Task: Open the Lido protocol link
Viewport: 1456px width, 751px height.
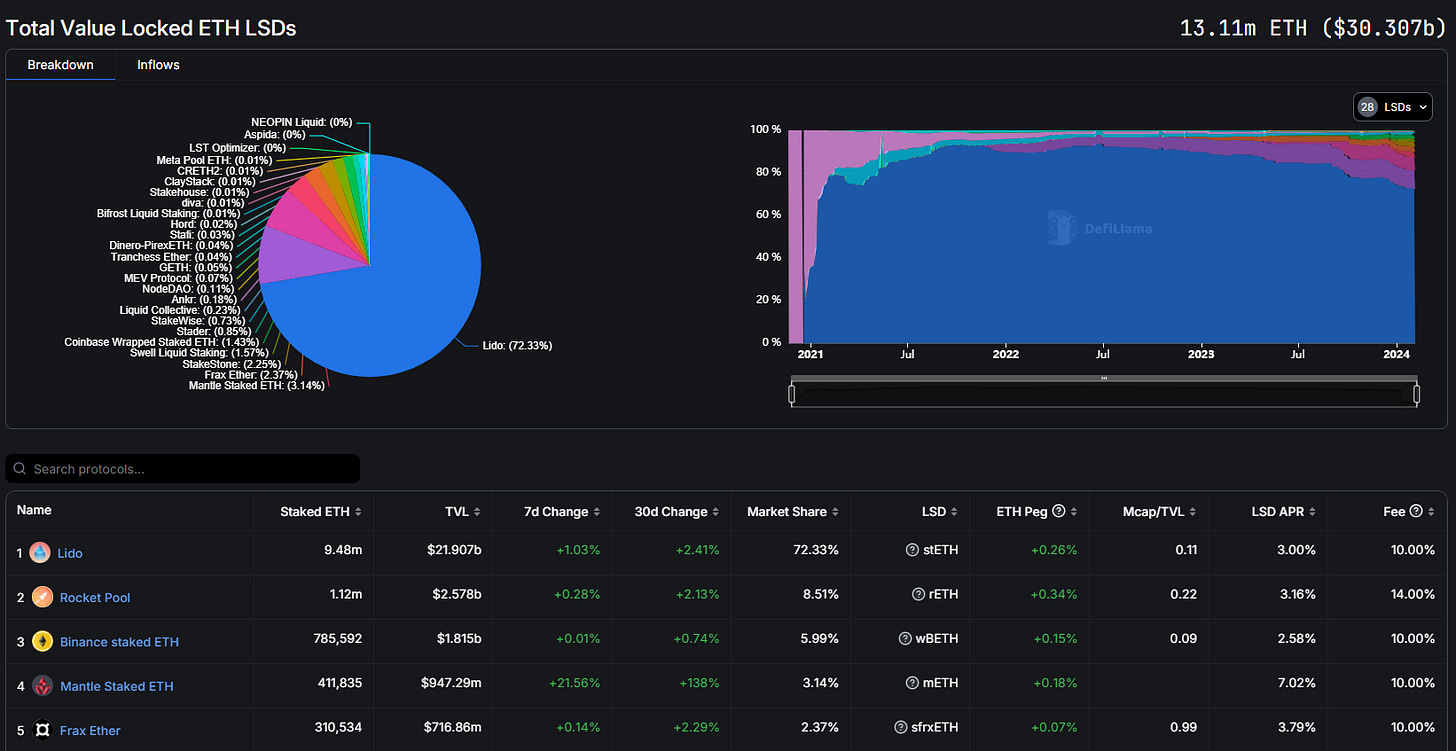Action: (70, 553)
